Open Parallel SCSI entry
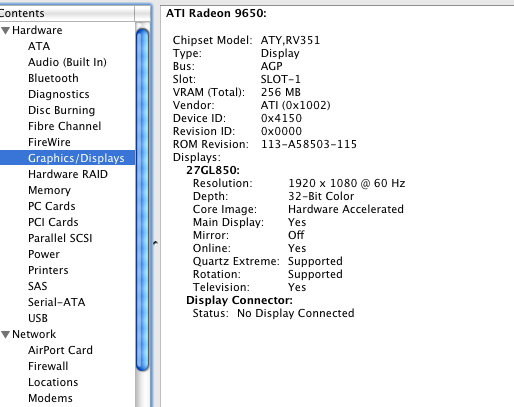Screen dimensions: 514x407 tap(60, 238)
